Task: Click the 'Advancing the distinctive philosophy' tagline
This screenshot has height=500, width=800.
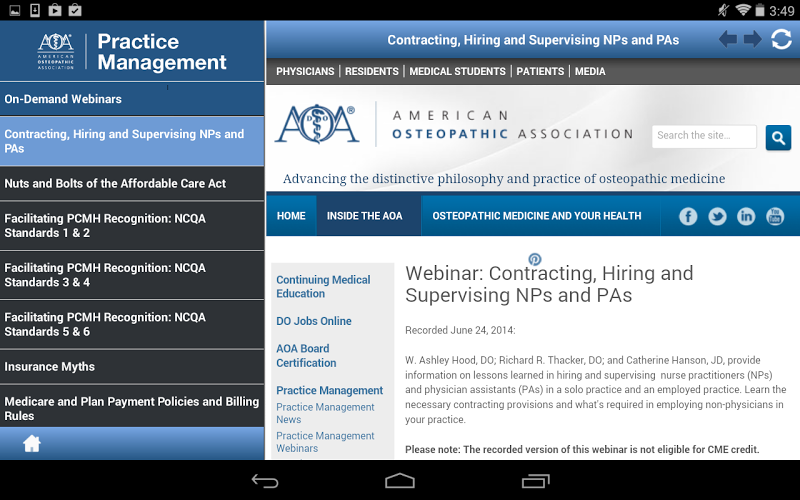Action: [x=504, y=179]
